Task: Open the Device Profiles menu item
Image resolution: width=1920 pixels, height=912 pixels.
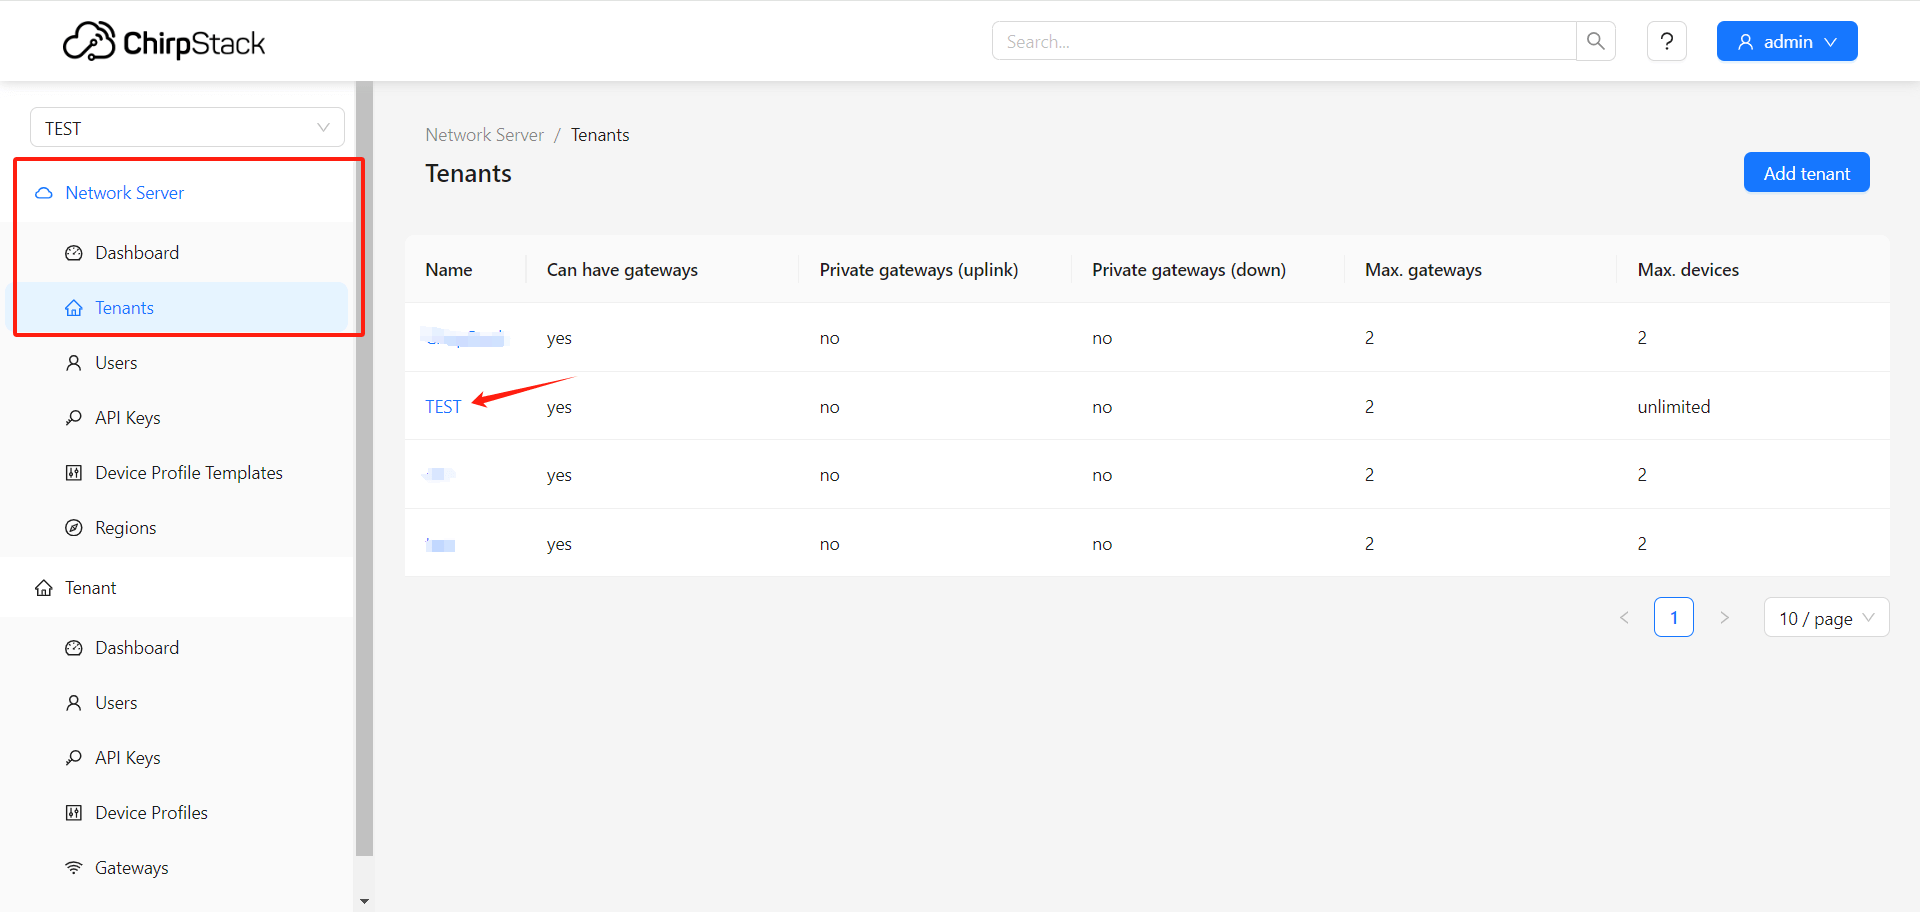Action: (178, 813)
